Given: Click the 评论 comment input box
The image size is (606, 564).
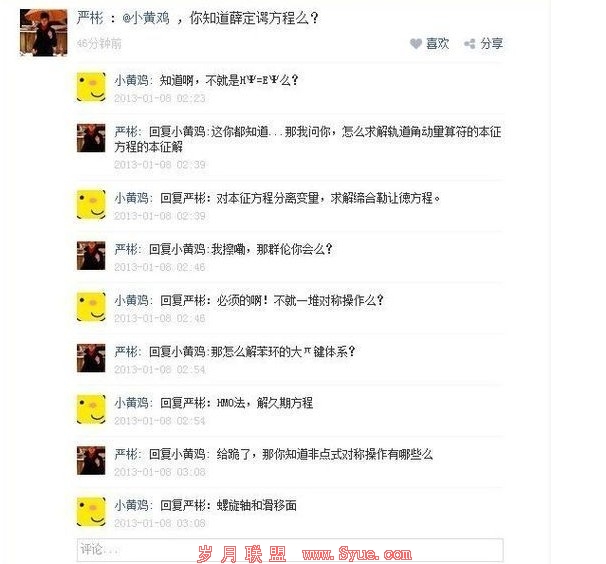Looking at the screenshot, I should point(290,550).
